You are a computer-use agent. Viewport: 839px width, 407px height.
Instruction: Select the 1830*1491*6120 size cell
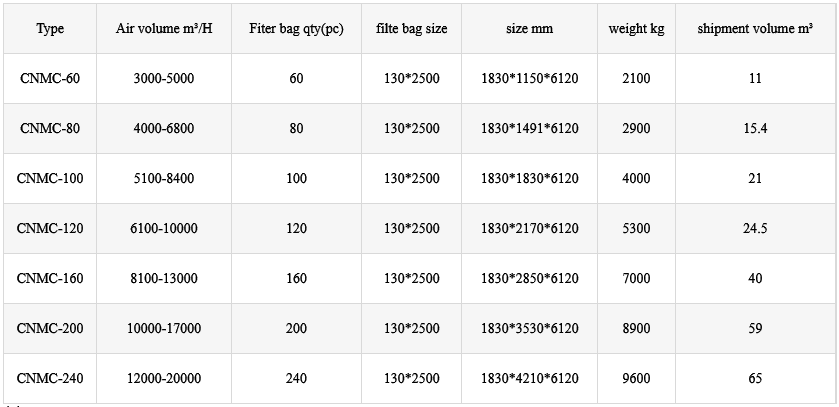[x=529, y=129]
